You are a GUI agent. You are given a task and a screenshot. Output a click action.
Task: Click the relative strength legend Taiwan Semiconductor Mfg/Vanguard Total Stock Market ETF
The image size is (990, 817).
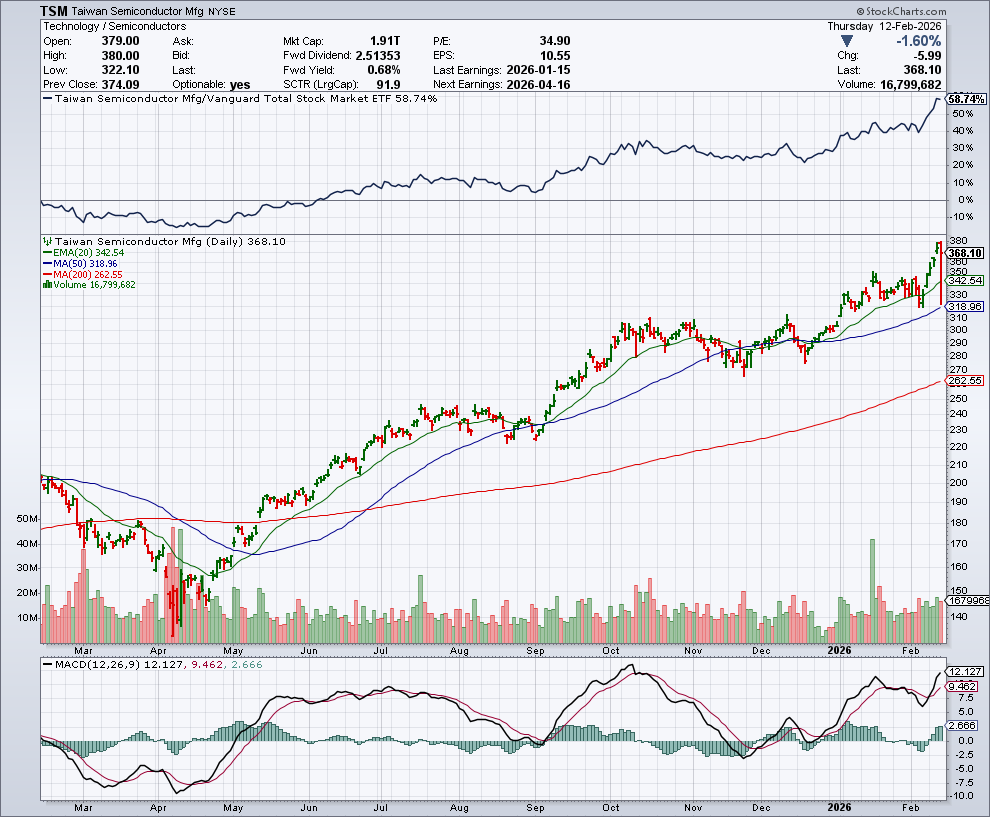(x=224, y=98)
